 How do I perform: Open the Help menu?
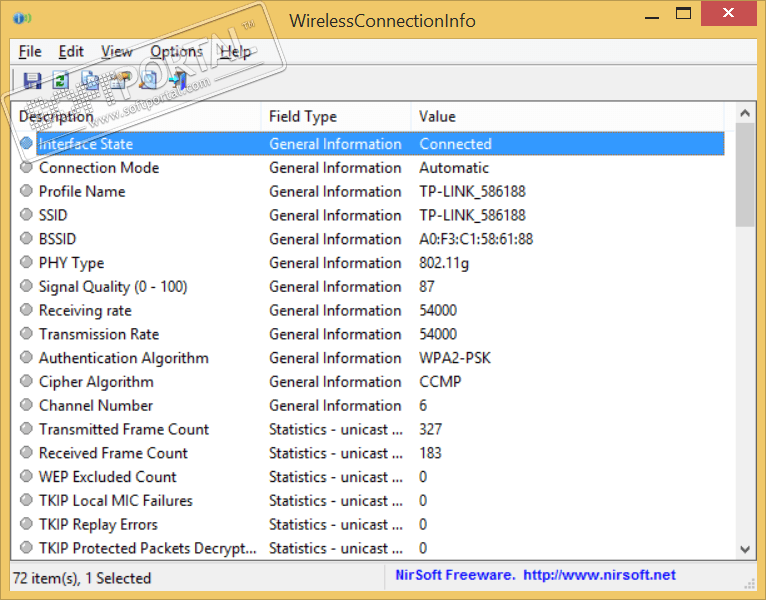(235, 51)
